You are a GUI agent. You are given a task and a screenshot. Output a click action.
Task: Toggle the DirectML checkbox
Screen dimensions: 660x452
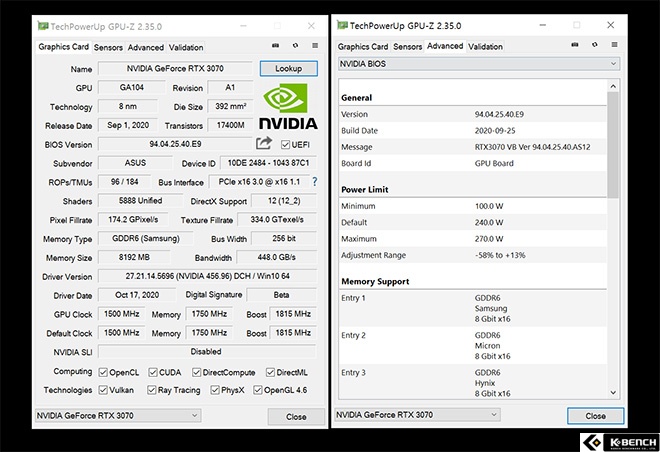[270, 372]
